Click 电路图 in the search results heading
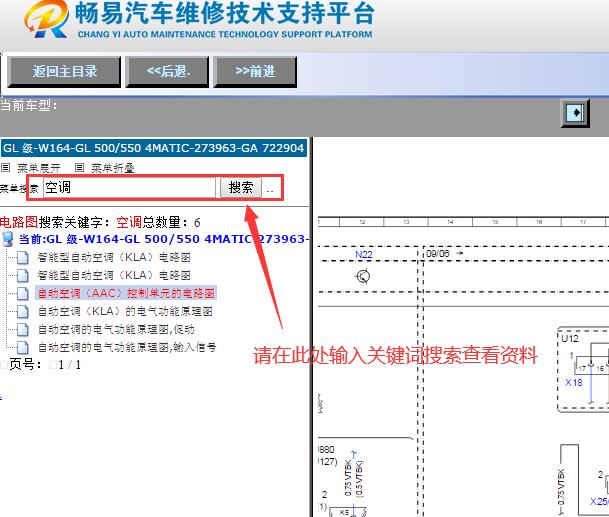This screenshot has height=517, width=609. tap(19, 222)
